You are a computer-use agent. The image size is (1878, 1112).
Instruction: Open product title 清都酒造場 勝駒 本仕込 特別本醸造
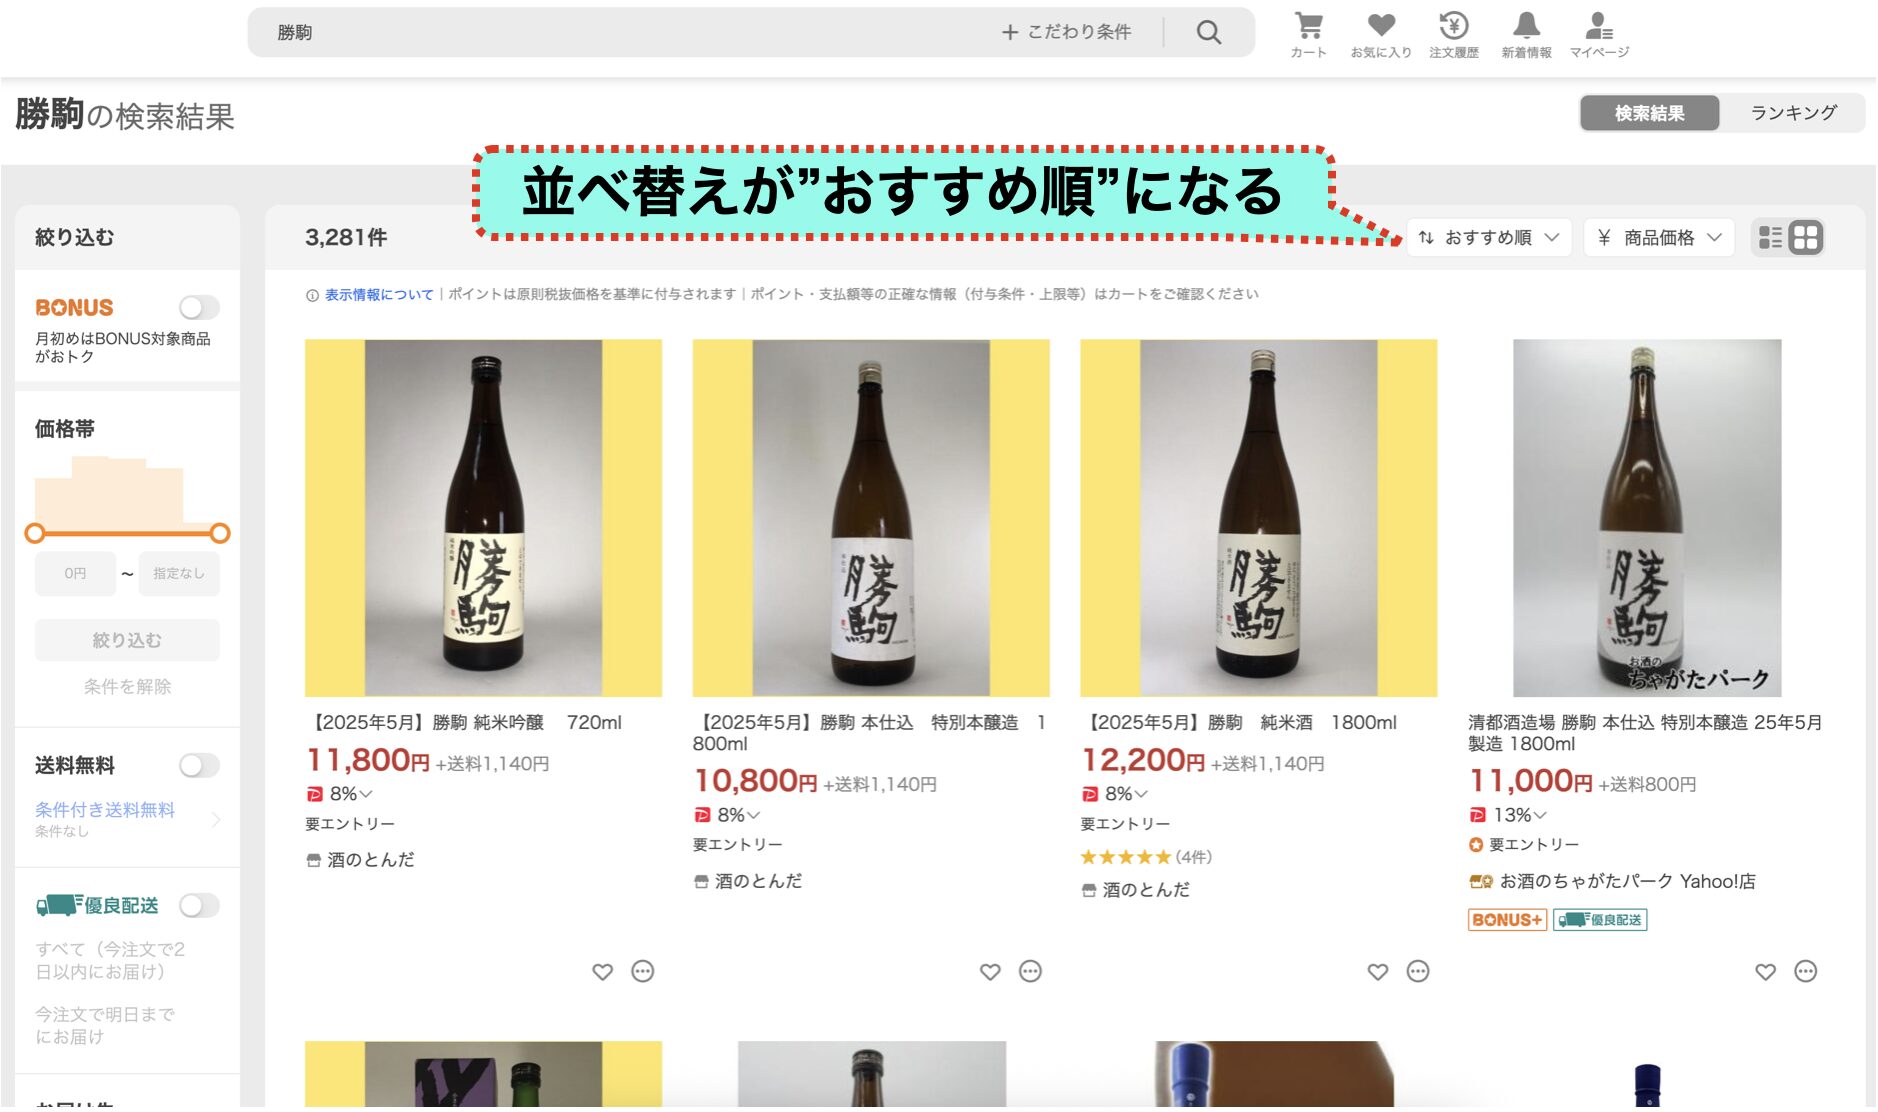[1645, 734]
